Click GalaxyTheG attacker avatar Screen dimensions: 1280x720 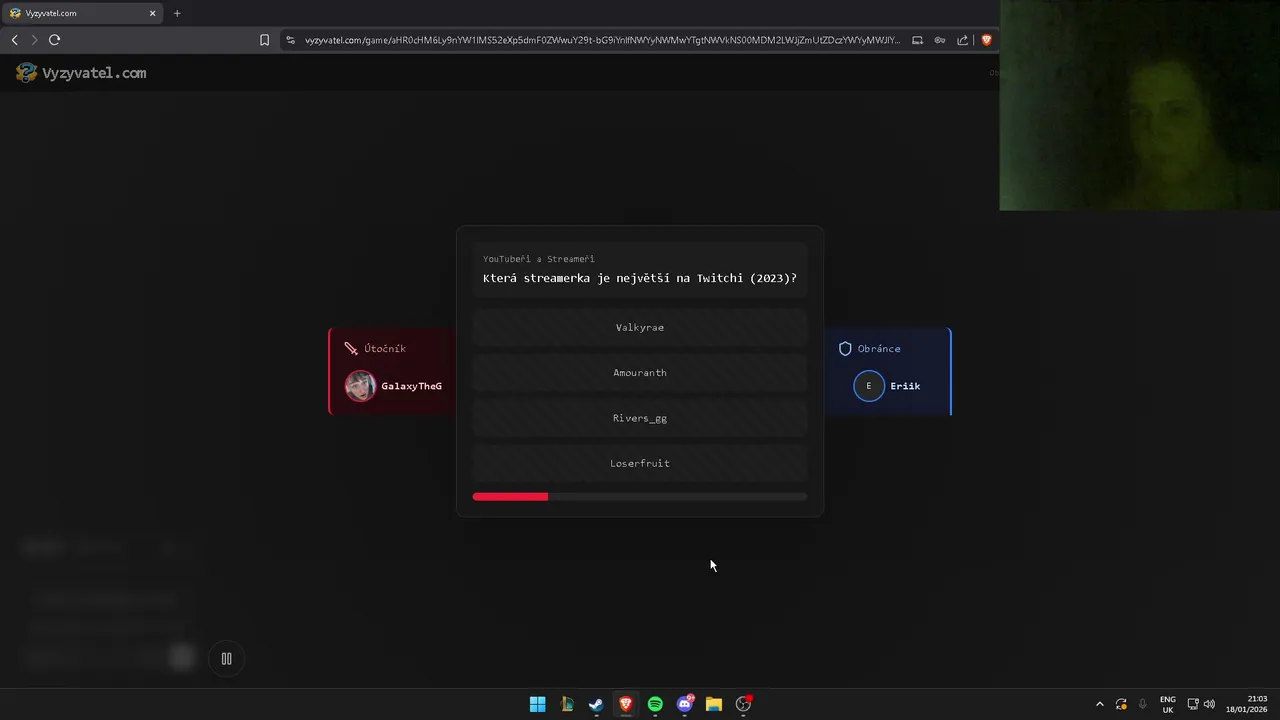(360, 386)
